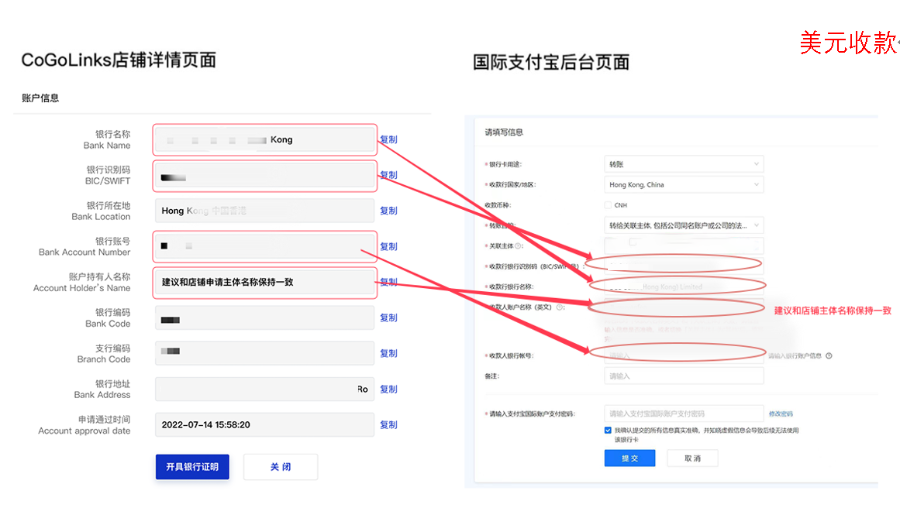
Task: Copy the Bank Account Number
Action: (388, 246)
